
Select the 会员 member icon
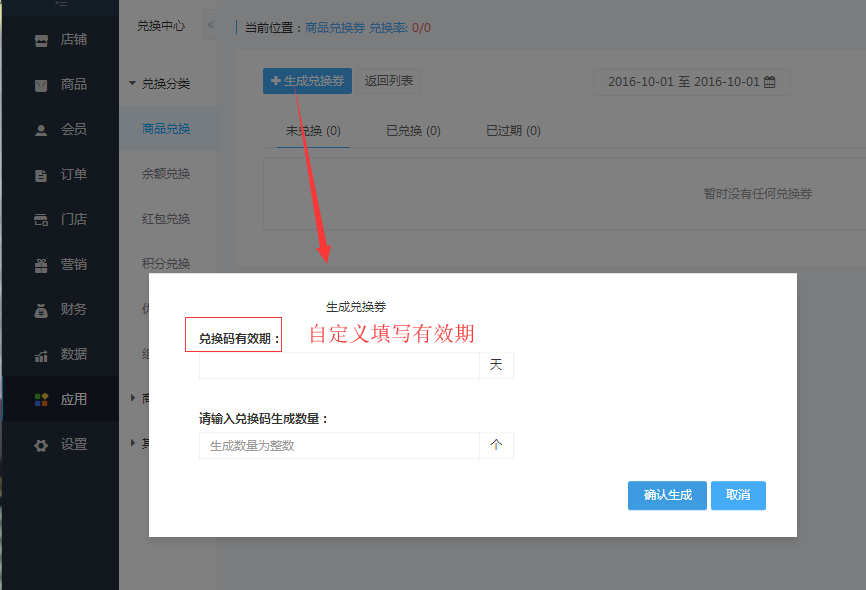coord(41,130)
